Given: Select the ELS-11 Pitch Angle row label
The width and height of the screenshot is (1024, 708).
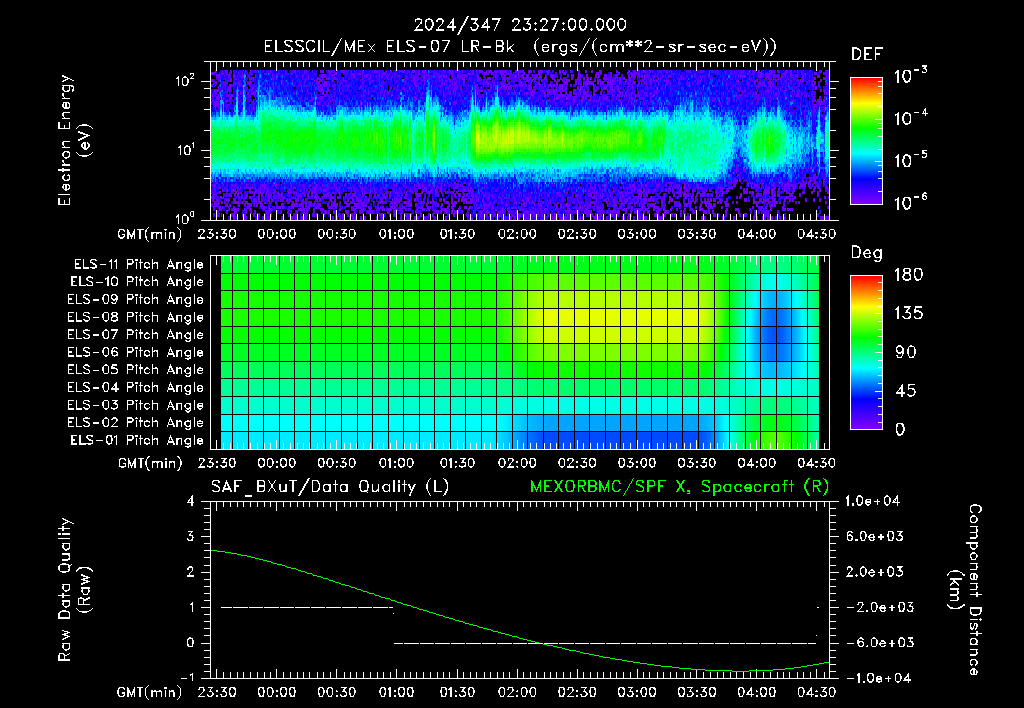Looking at the screenshot, I should (138, 265).
